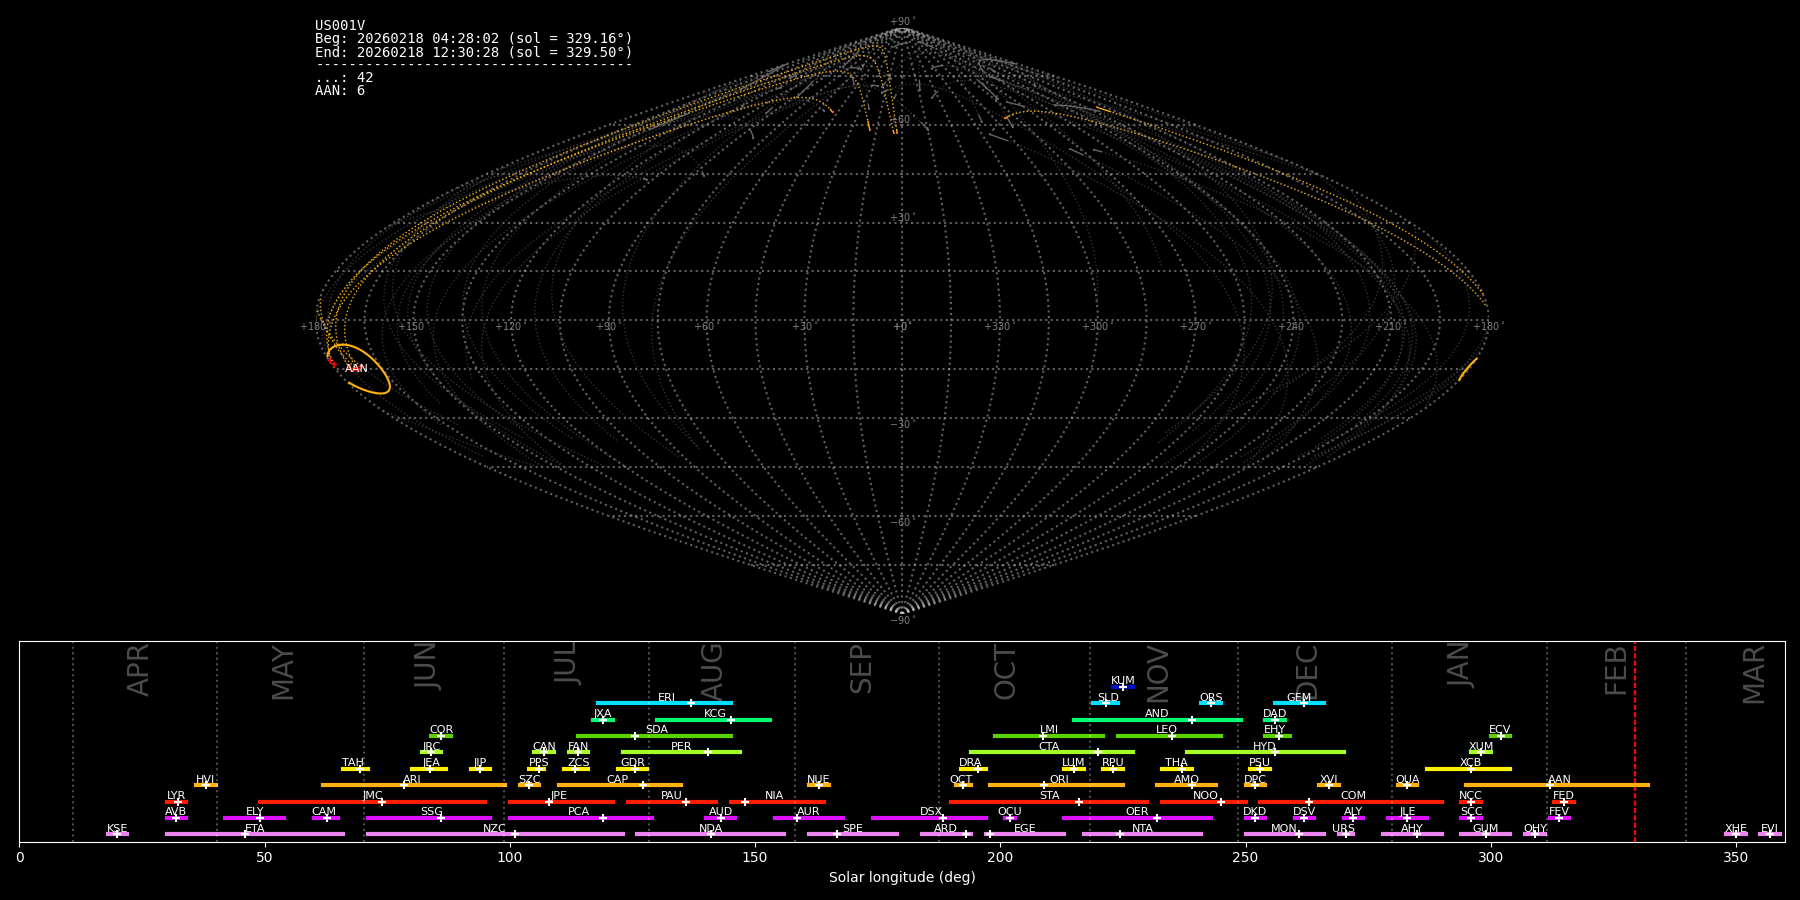Click the US001V station title text

[x=340, y=26]
